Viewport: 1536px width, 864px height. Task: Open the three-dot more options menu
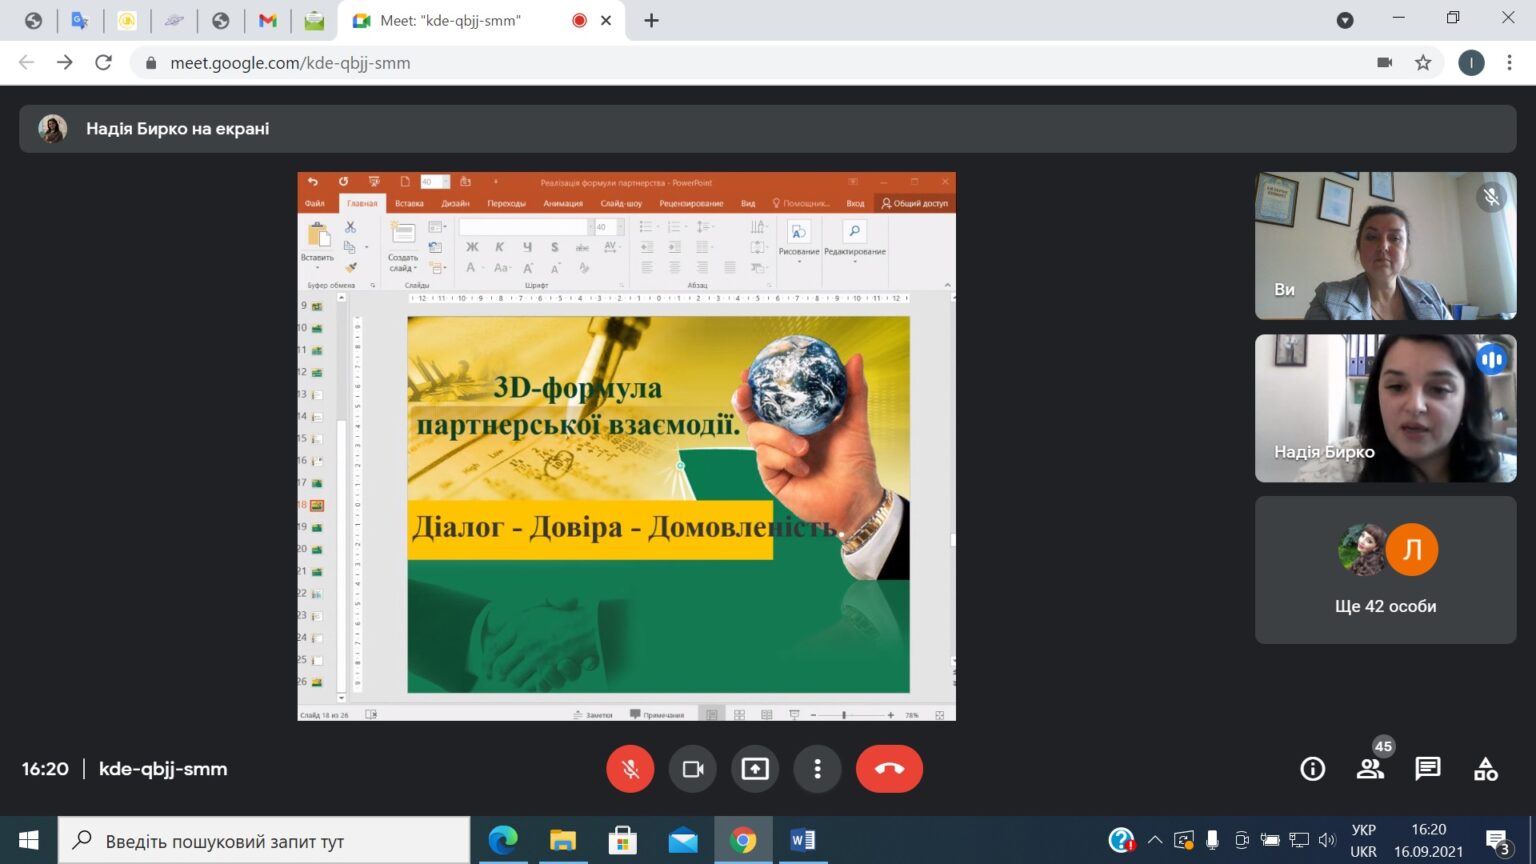coord(817,769)
